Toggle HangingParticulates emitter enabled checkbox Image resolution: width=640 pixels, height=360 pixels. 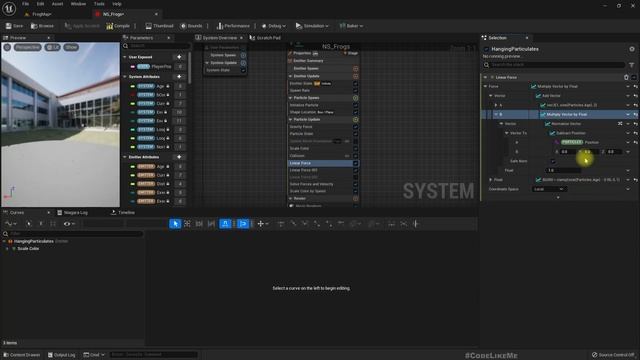tap(486, 49)
